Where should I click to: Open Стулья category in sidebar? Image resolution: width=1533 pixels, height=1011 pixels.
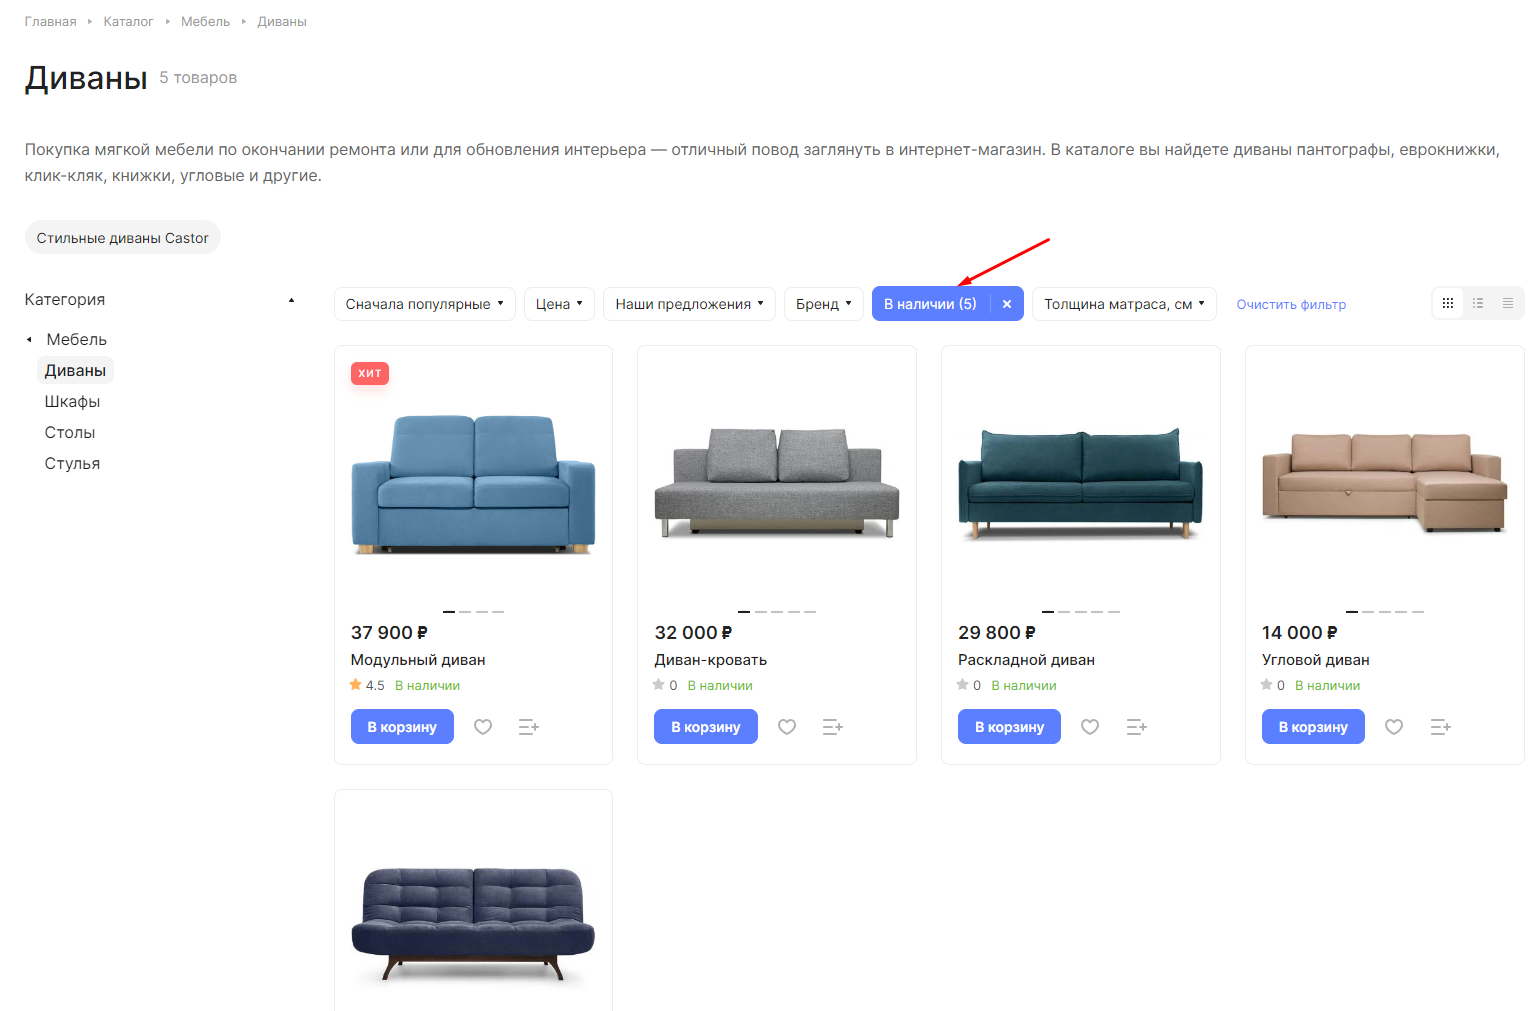coord(72,464)
